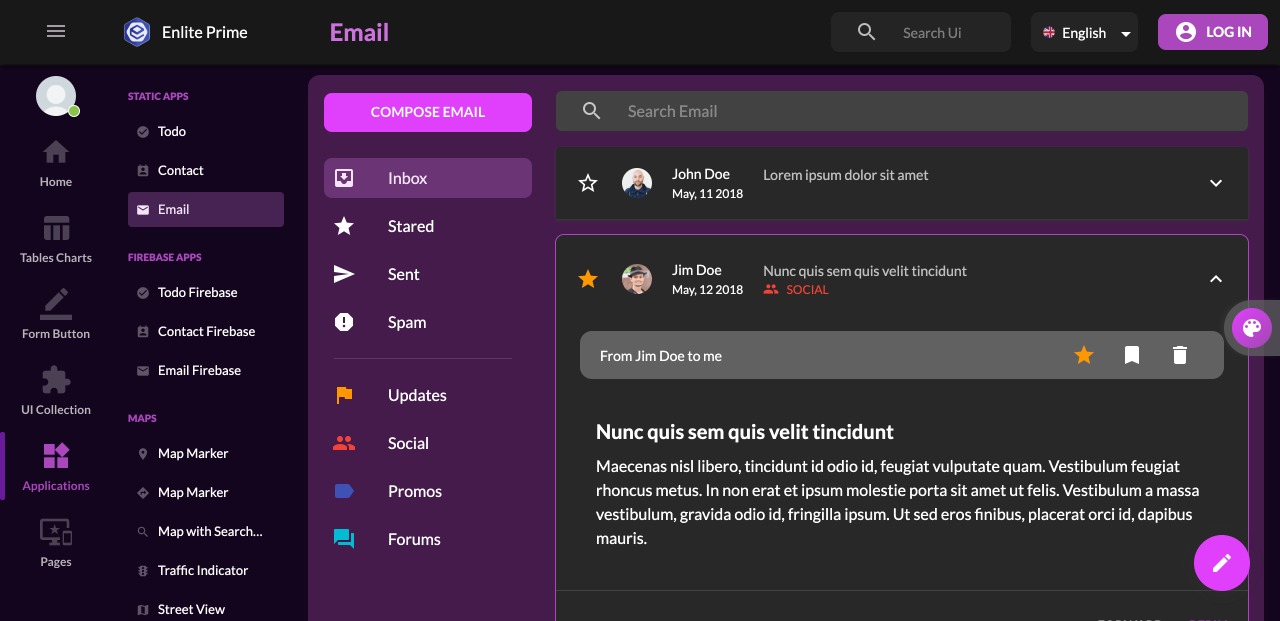Viewport: 1280px width, 621px height.
Task: Click the paper plane Sent icon
Action: tap(344, 274)
